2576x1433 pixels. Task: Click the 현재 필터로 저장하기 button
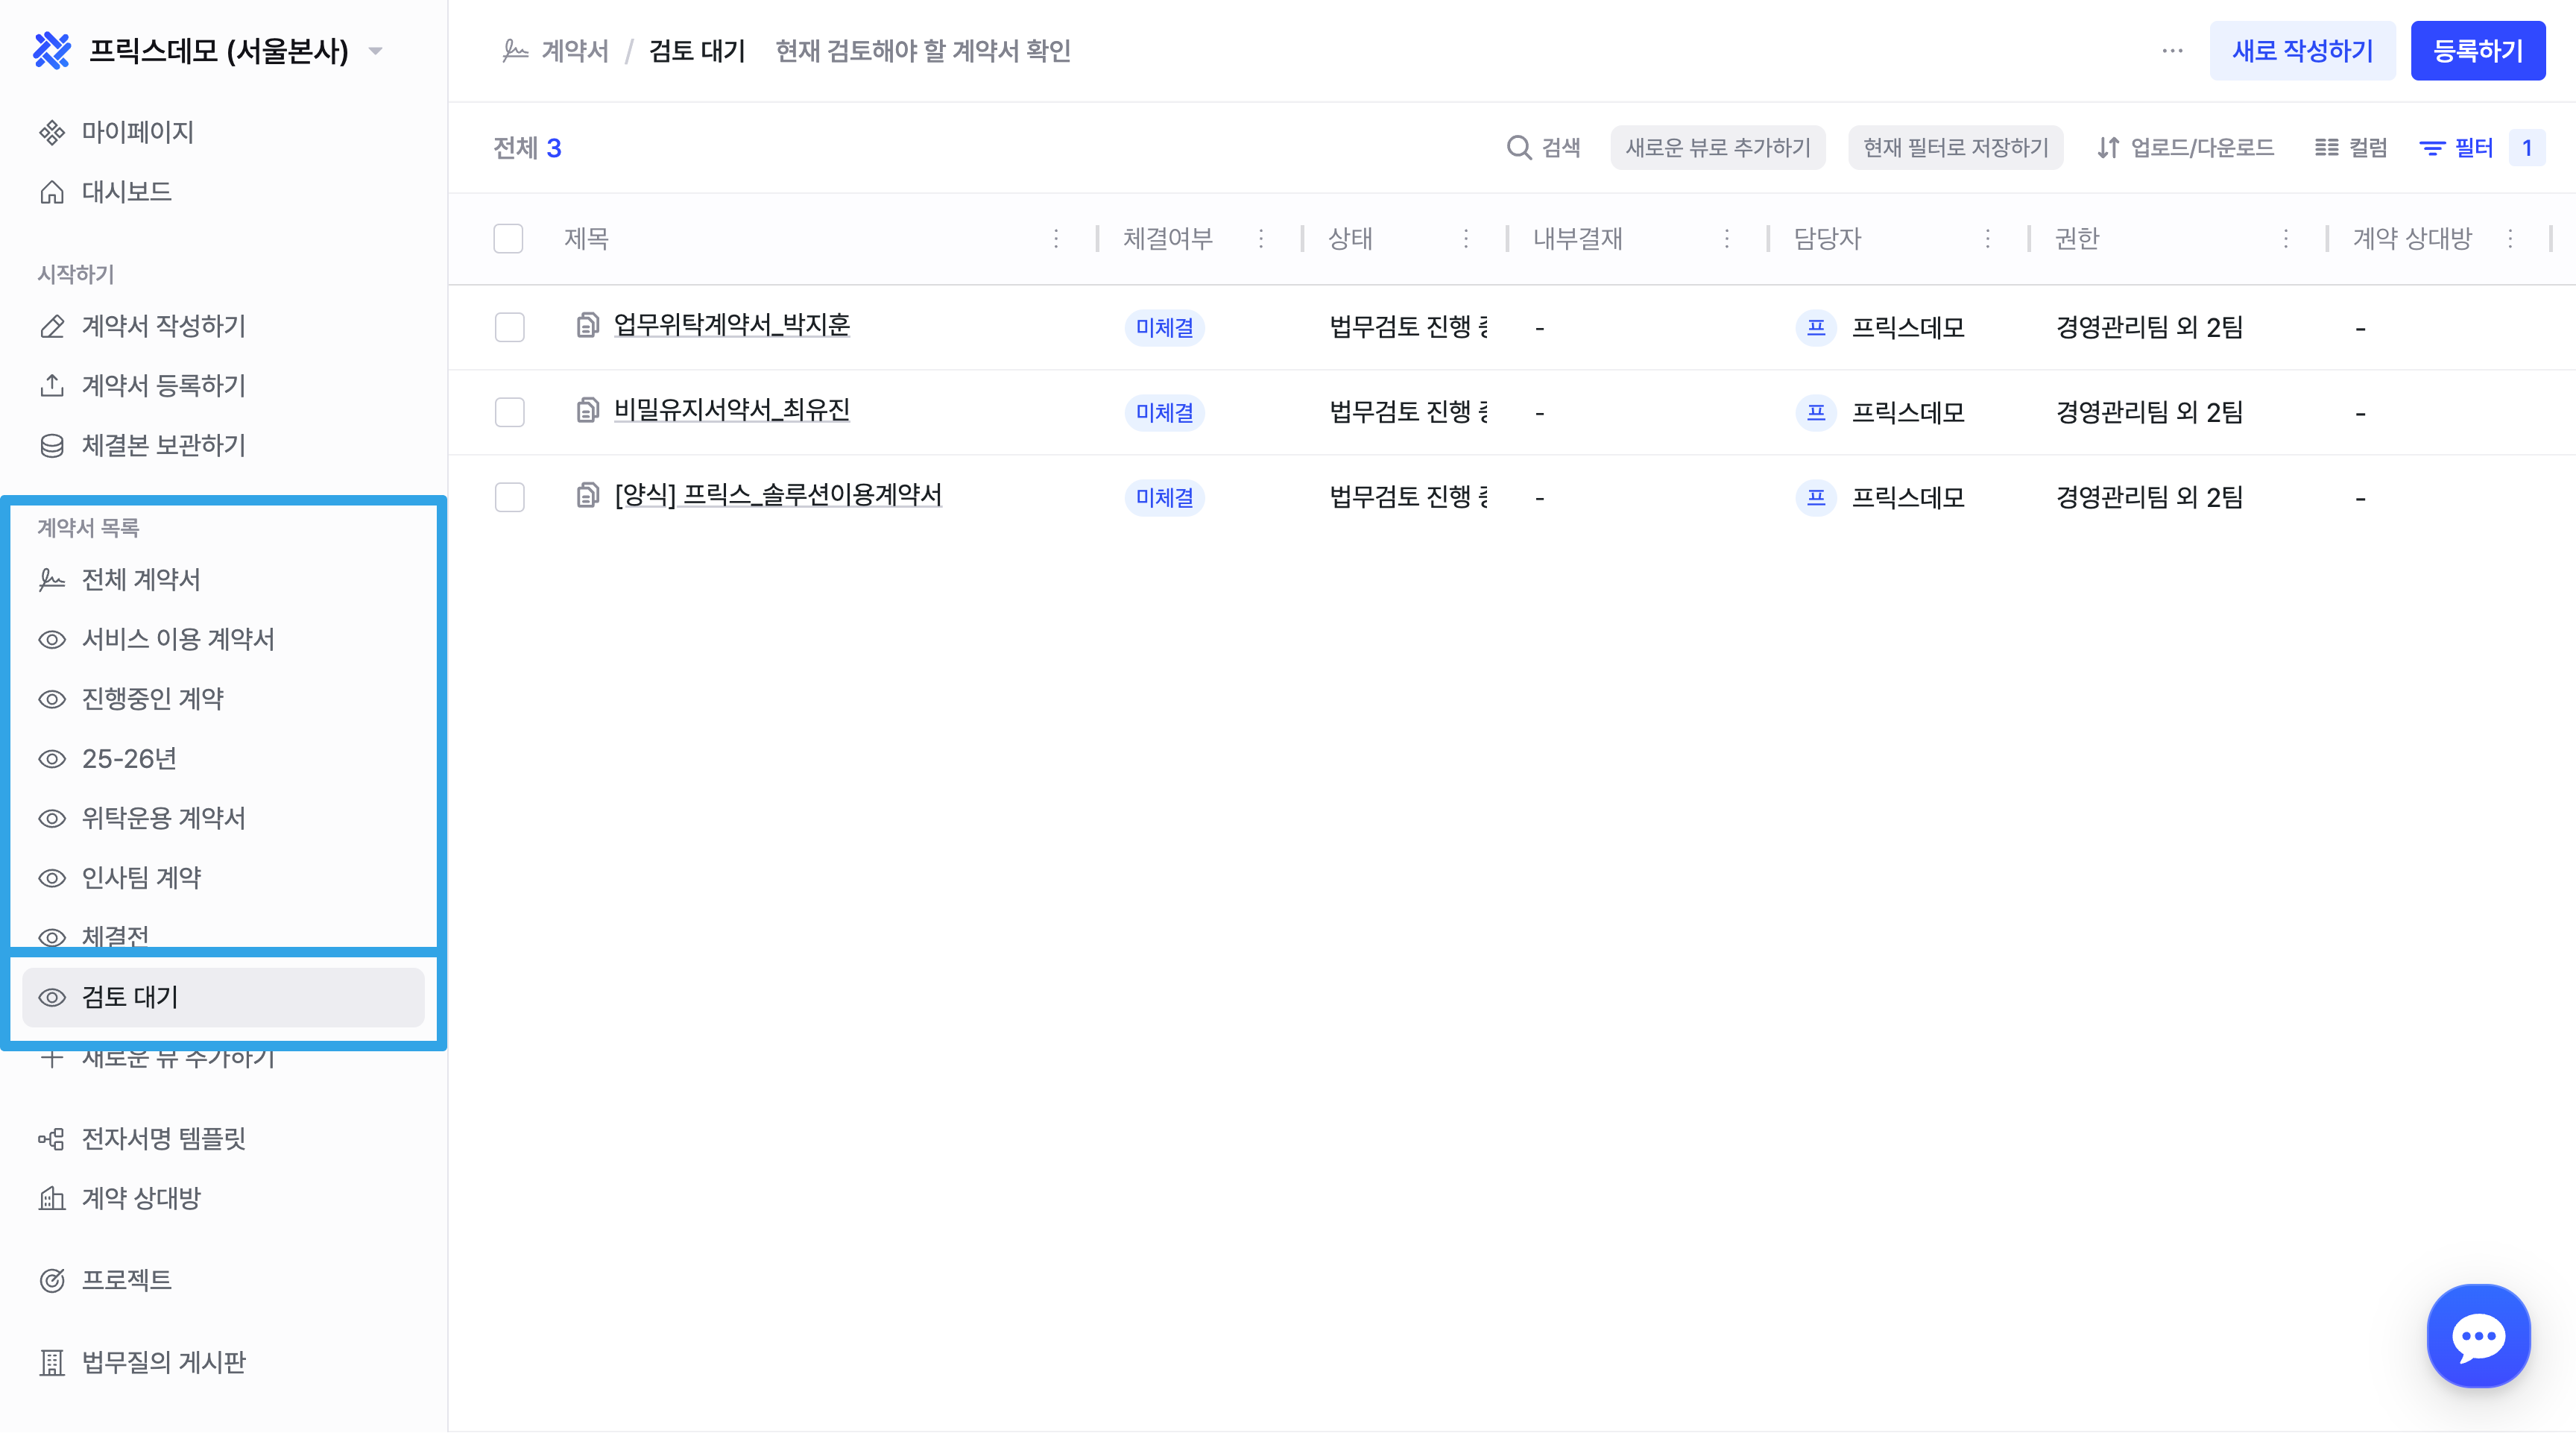click(x=1954, y=148)
